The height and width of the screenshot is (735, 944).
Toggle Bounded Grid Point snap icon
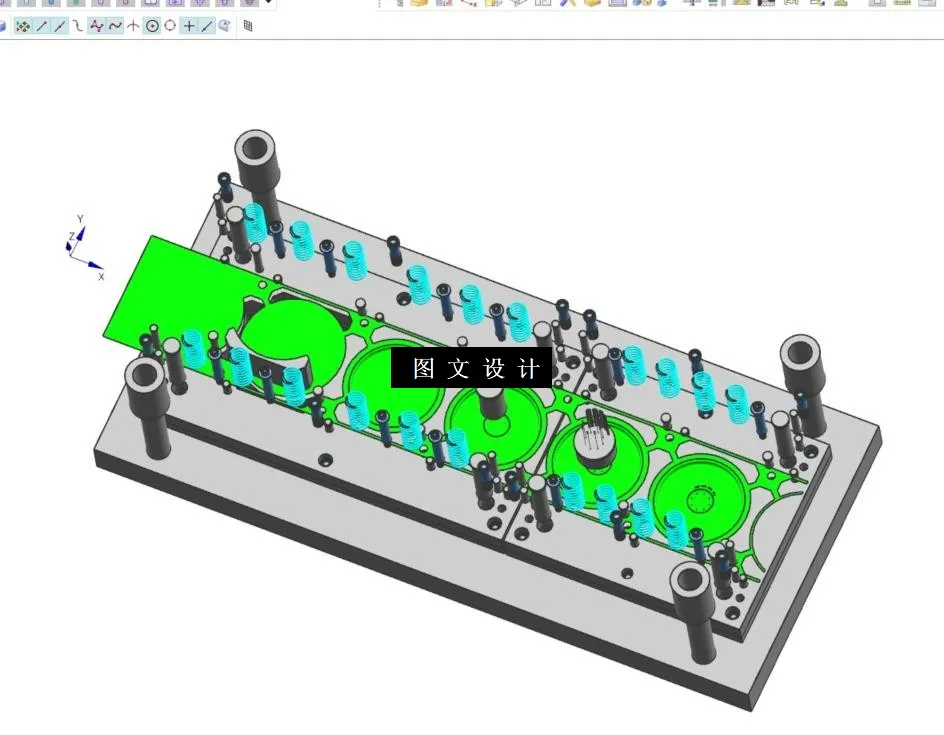click(x=247, y=26)
